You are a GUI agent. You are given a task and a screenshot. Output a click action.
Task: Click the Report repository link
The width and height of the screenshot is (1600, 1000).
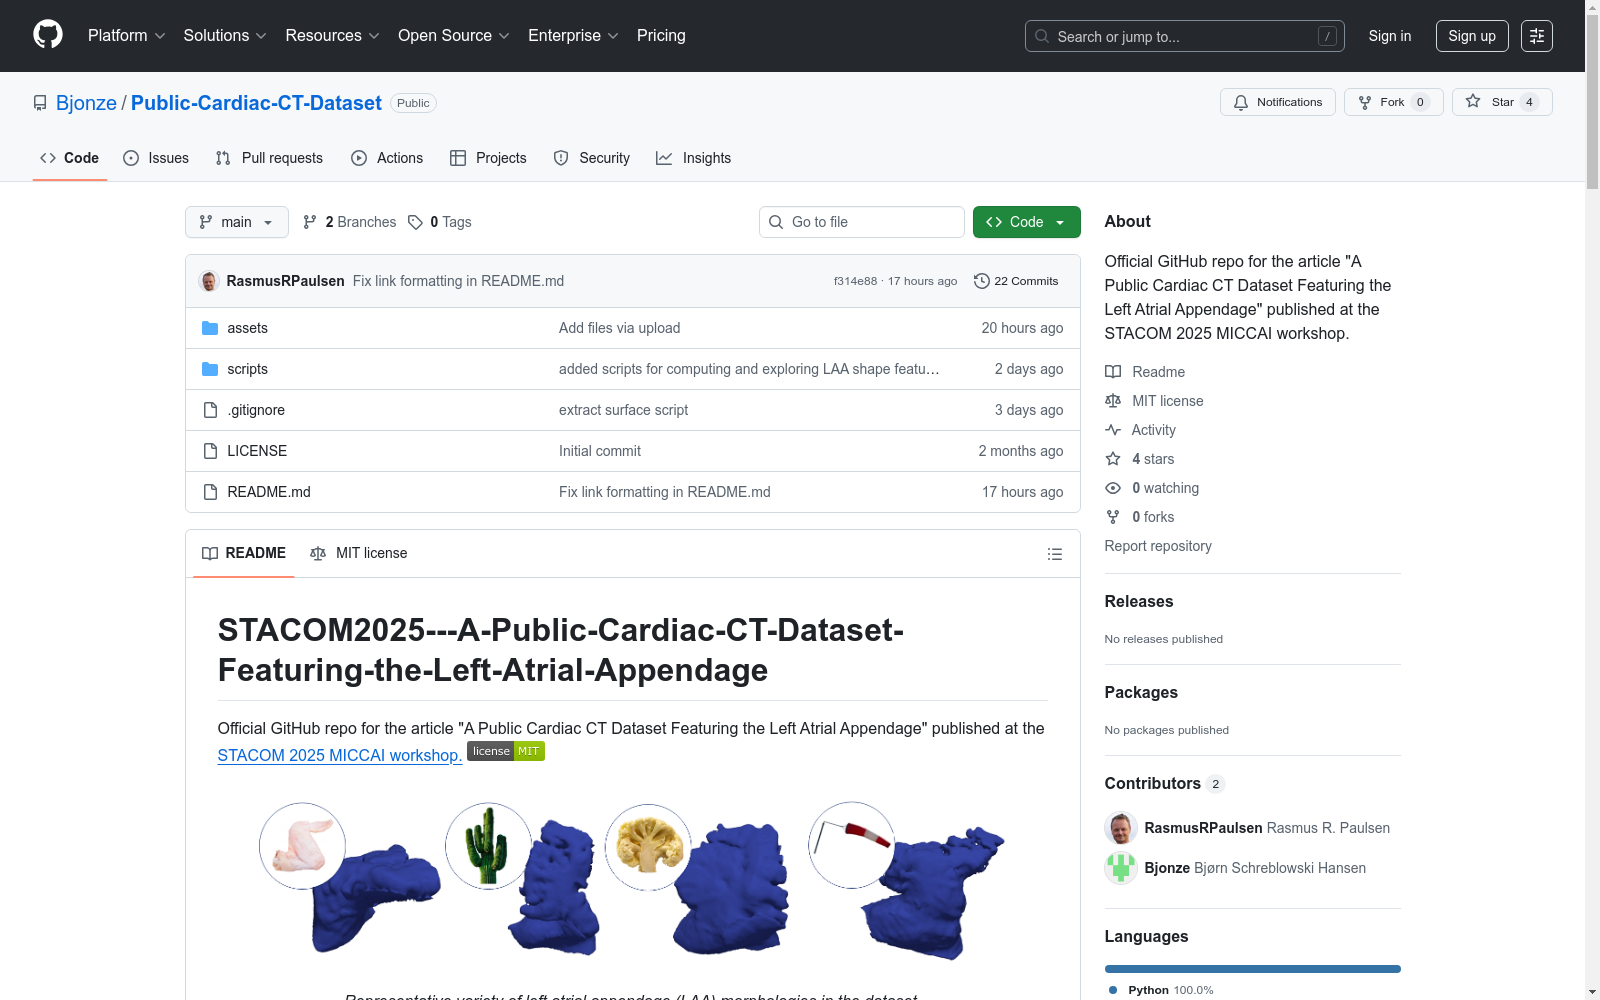[1158, 546]
